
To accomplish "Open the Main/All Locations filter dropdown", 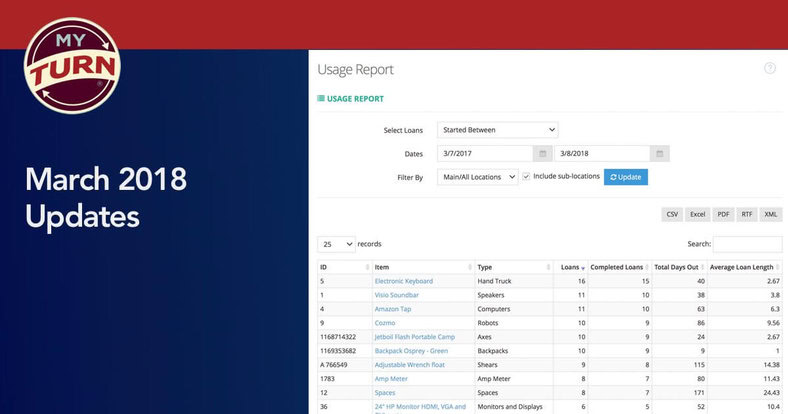I will [x=477, y=177].
